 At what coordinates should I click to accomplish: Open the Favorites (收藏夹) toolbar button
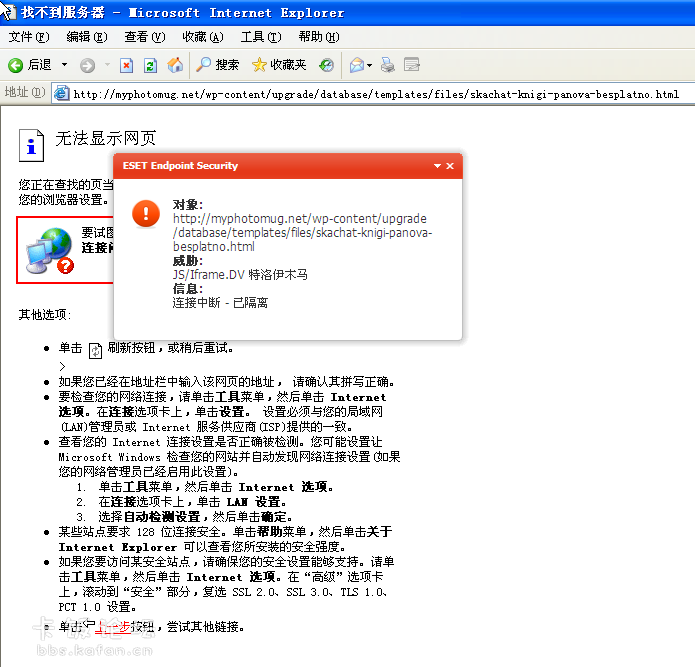point(279,65)
